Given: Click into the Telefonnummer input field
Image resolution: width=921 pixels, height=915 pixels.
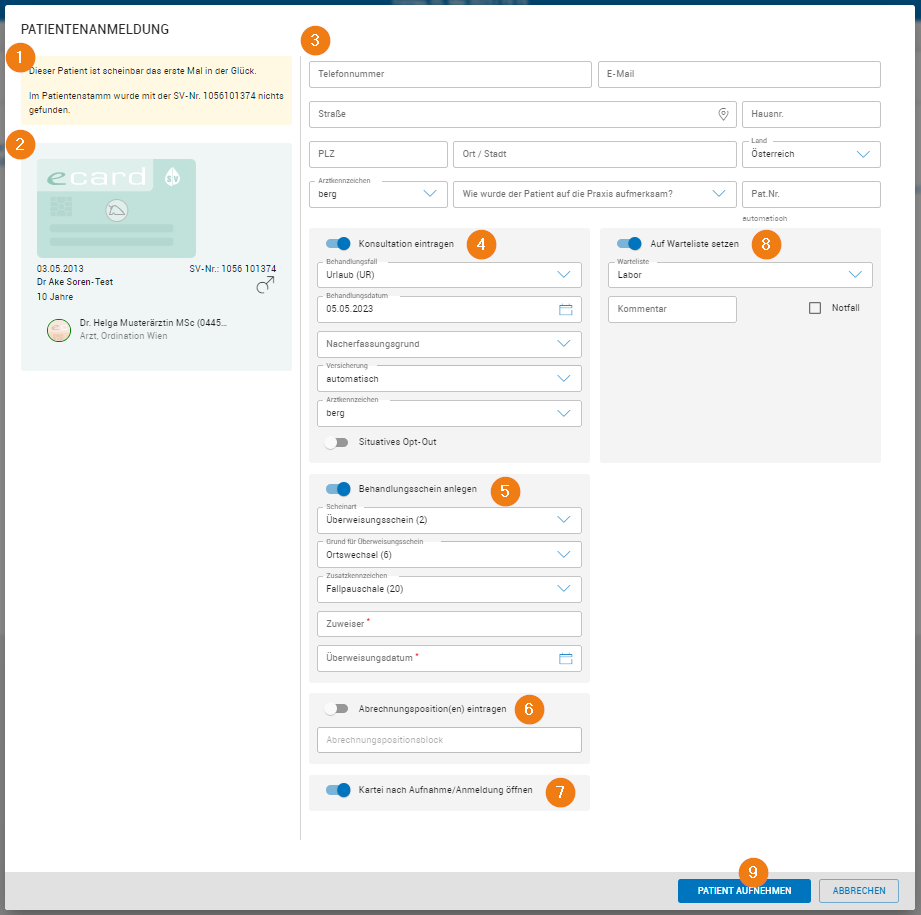Looking at the screenshot, I should (x=450, y=75).
